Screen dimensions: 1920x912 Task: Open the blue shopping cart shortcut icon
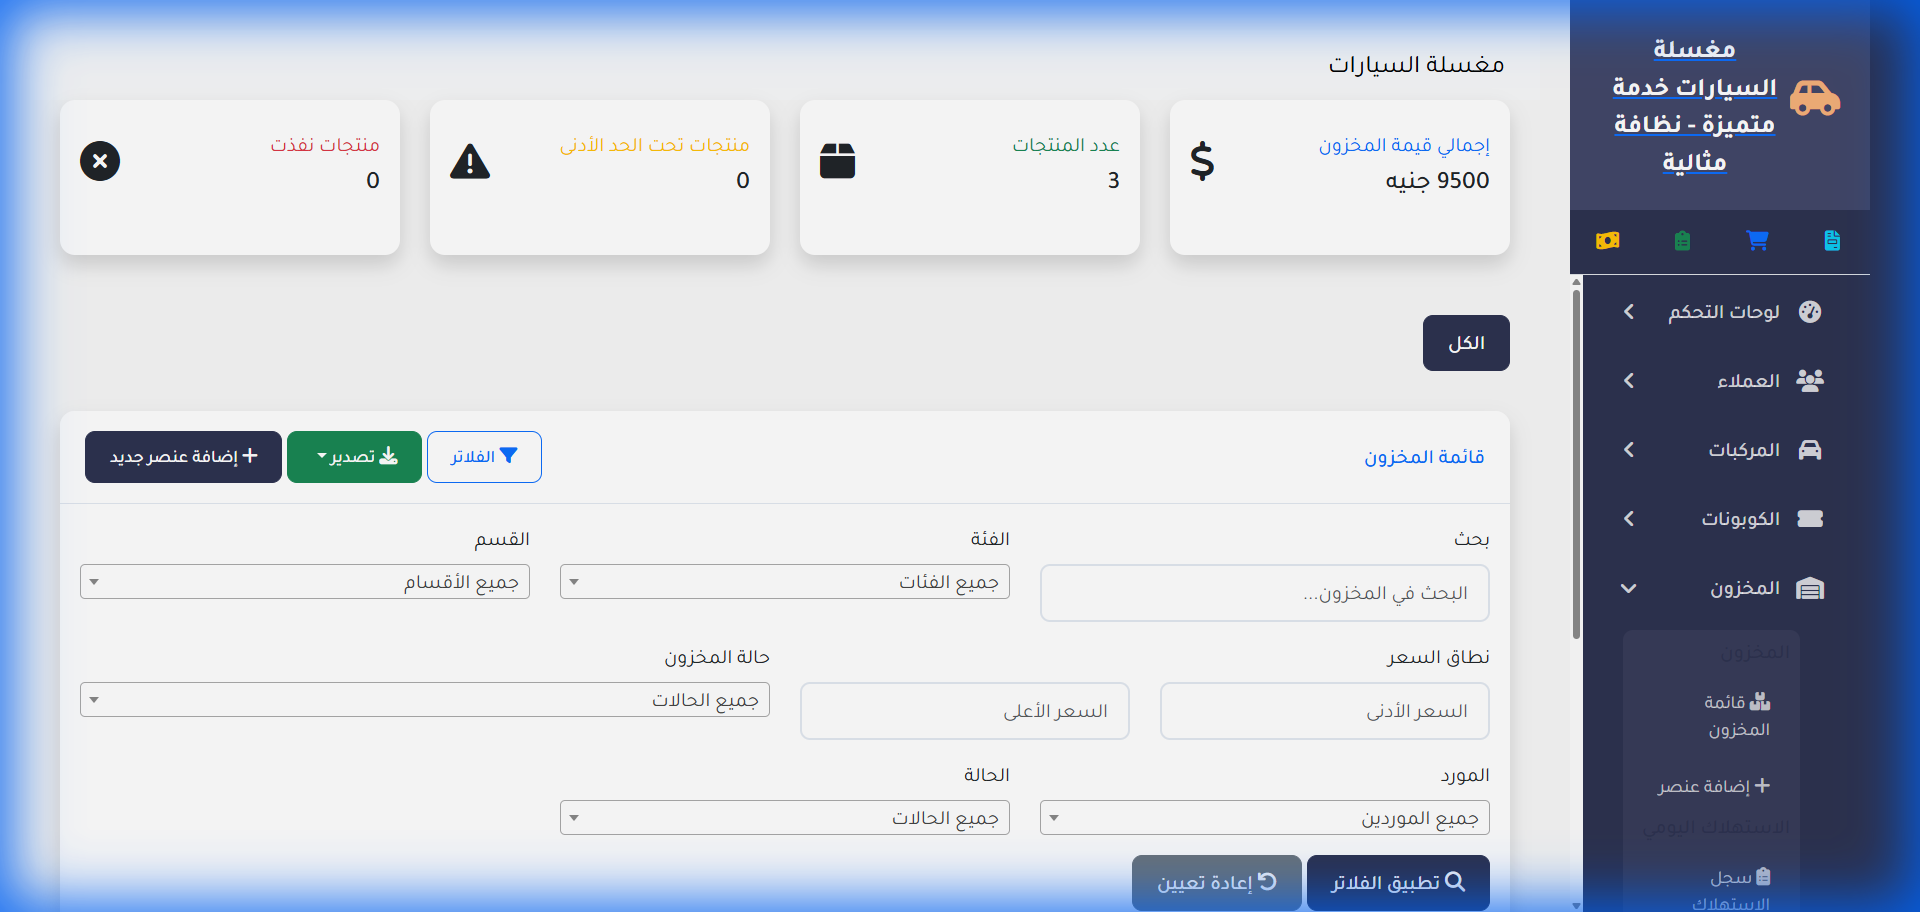[1757, 240]
